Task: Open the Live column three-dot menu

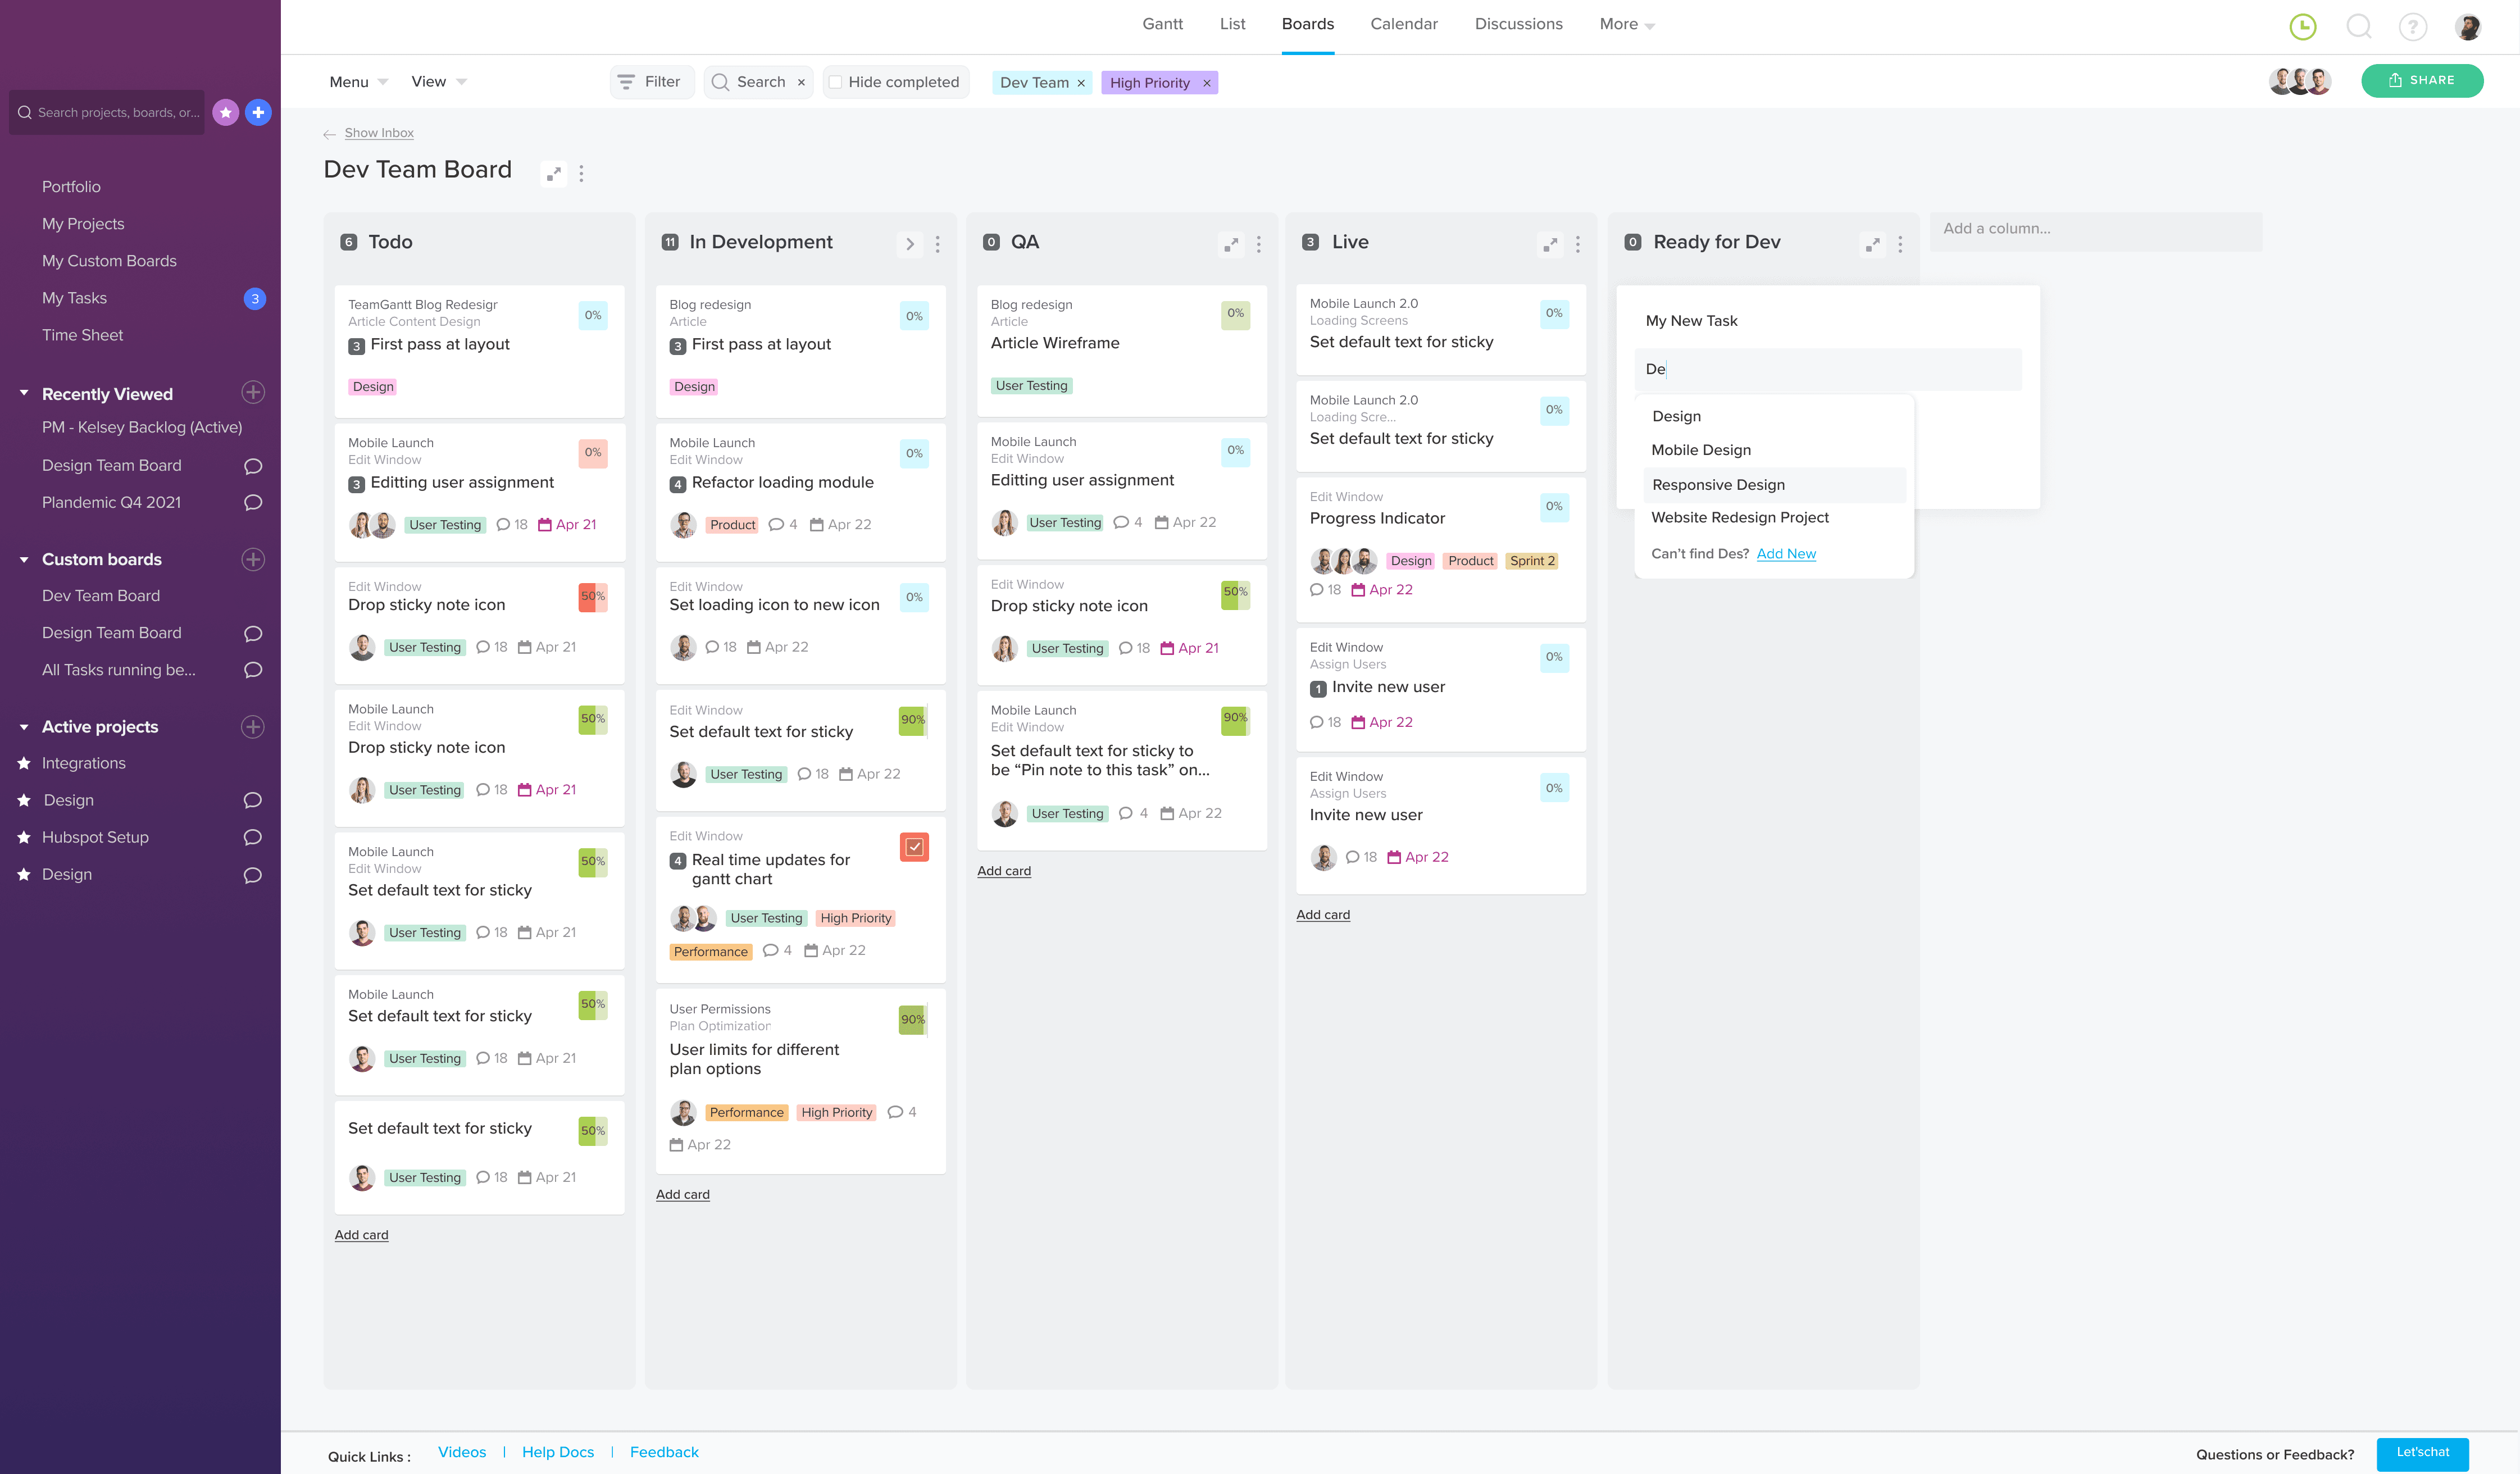Action: 1577,244
